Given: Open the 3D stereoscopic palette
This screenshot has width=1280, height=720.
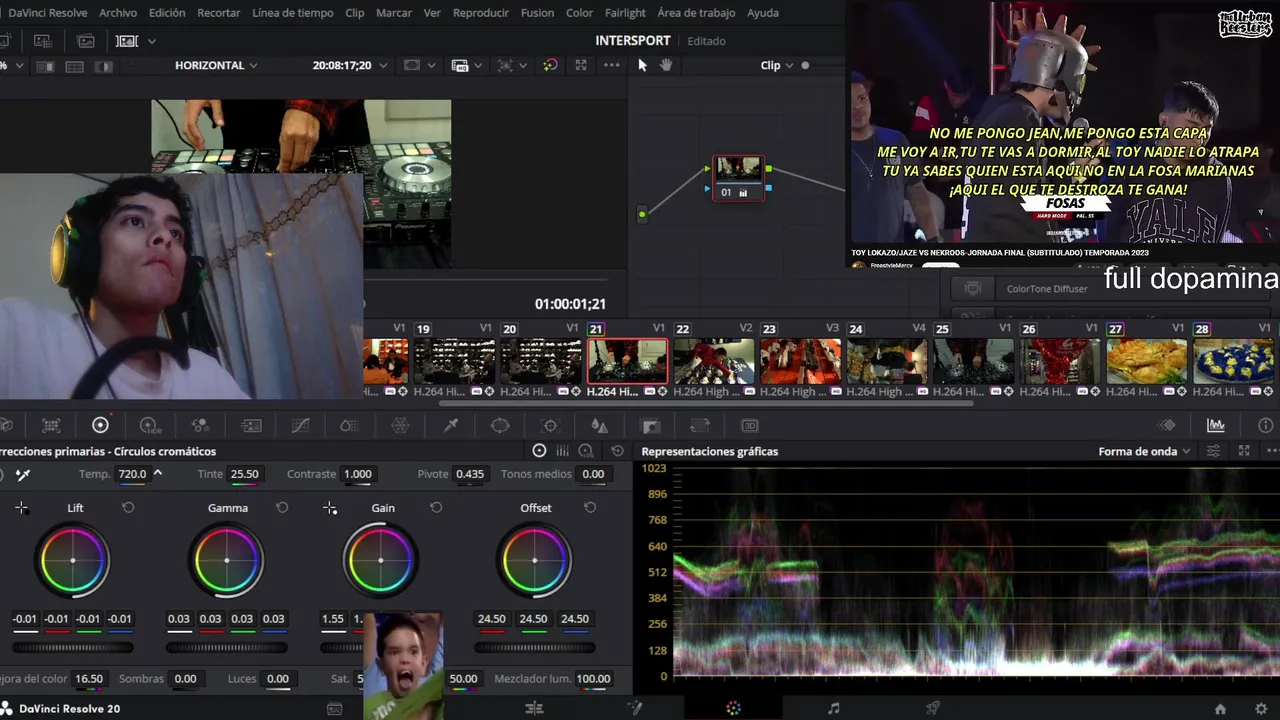Looking at the screenshot, I should click(750, 425).
